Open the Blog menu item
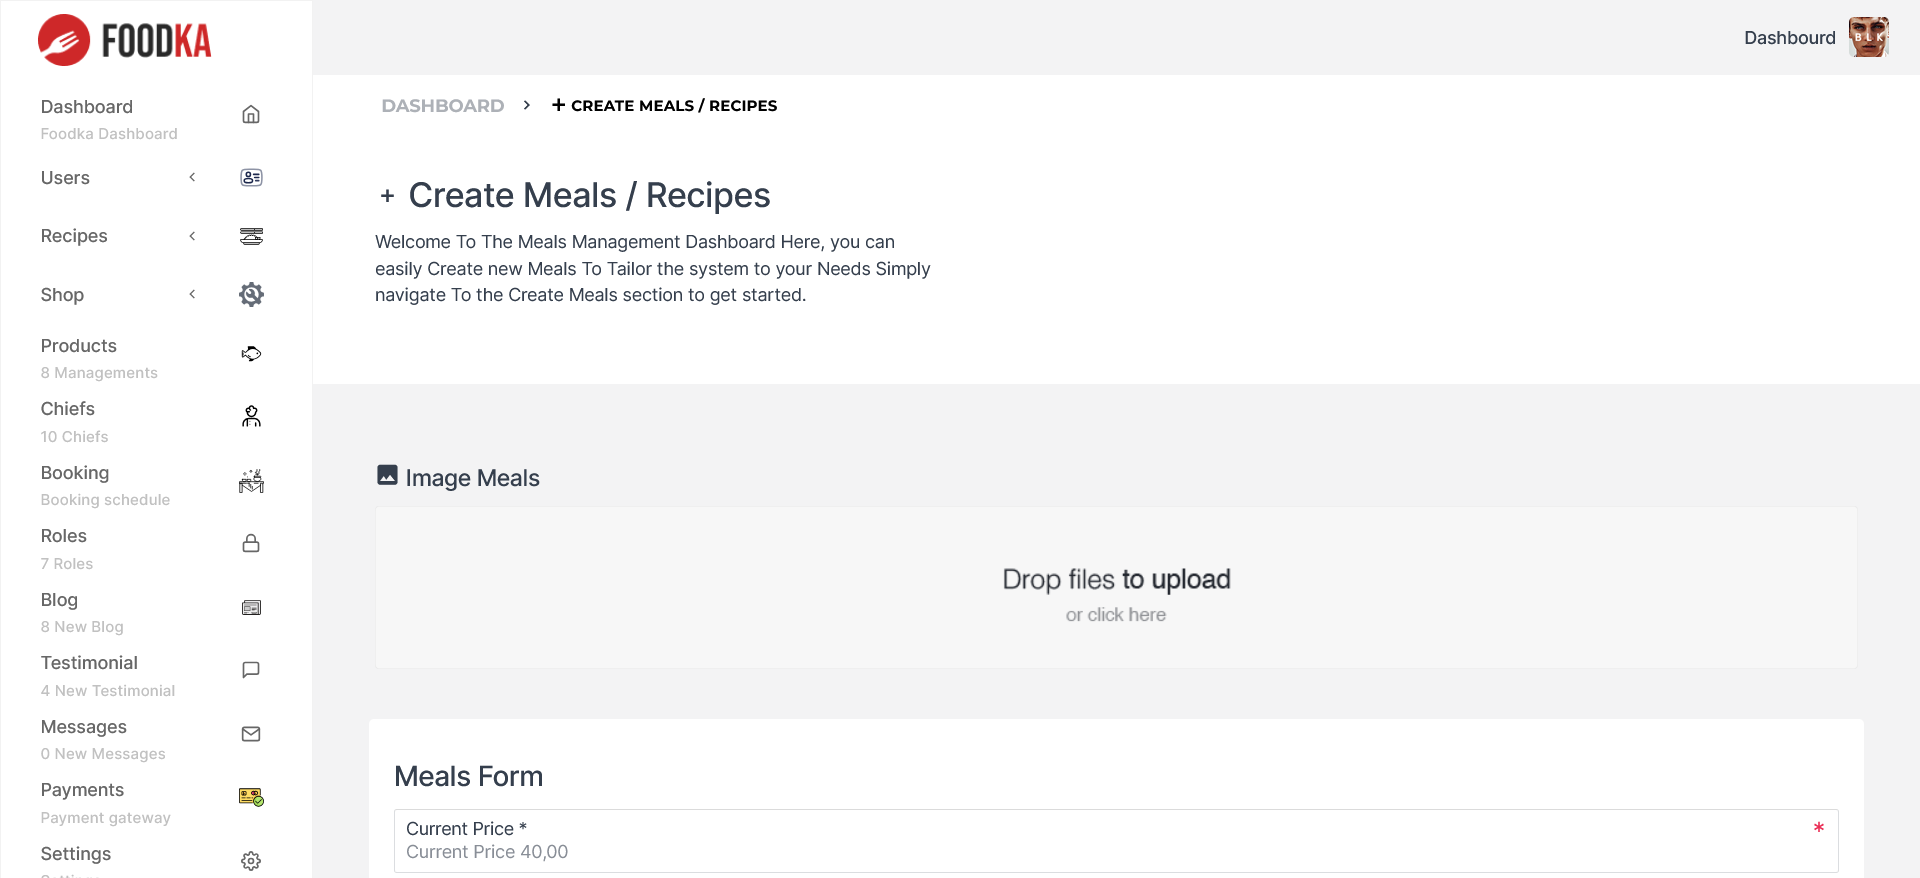Screen dimensions: 1920x878 (x=59, y=600)
